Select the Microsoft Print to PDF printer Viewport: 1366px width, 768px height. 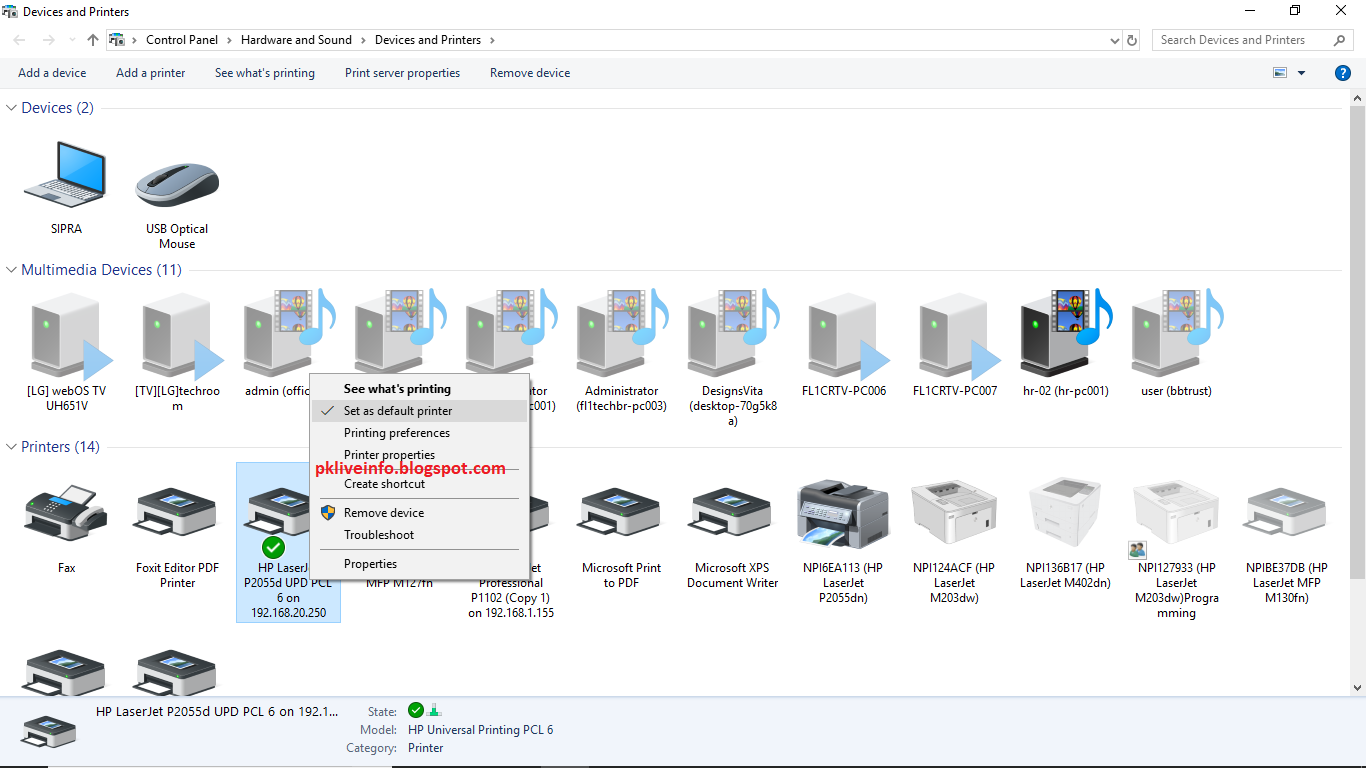(x=621, y=514)
